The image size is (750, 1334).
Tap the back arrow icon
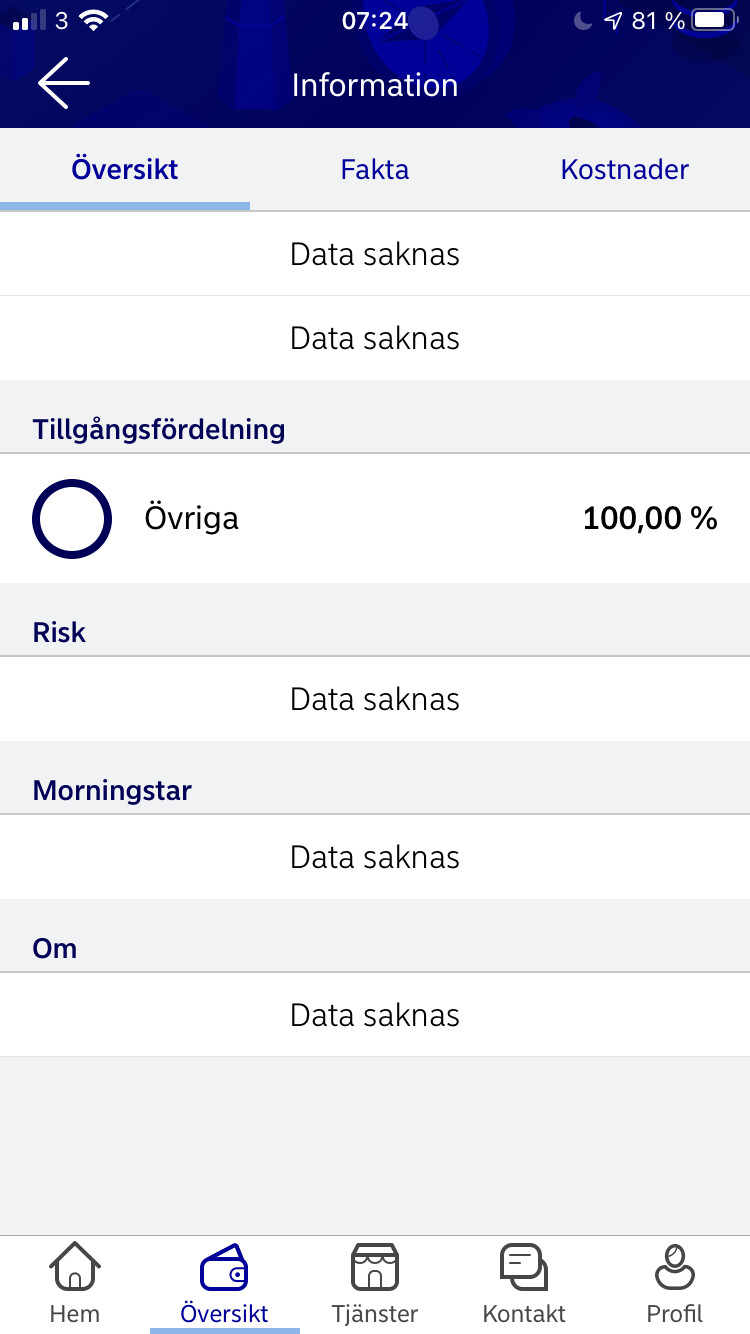pos(64,82)
